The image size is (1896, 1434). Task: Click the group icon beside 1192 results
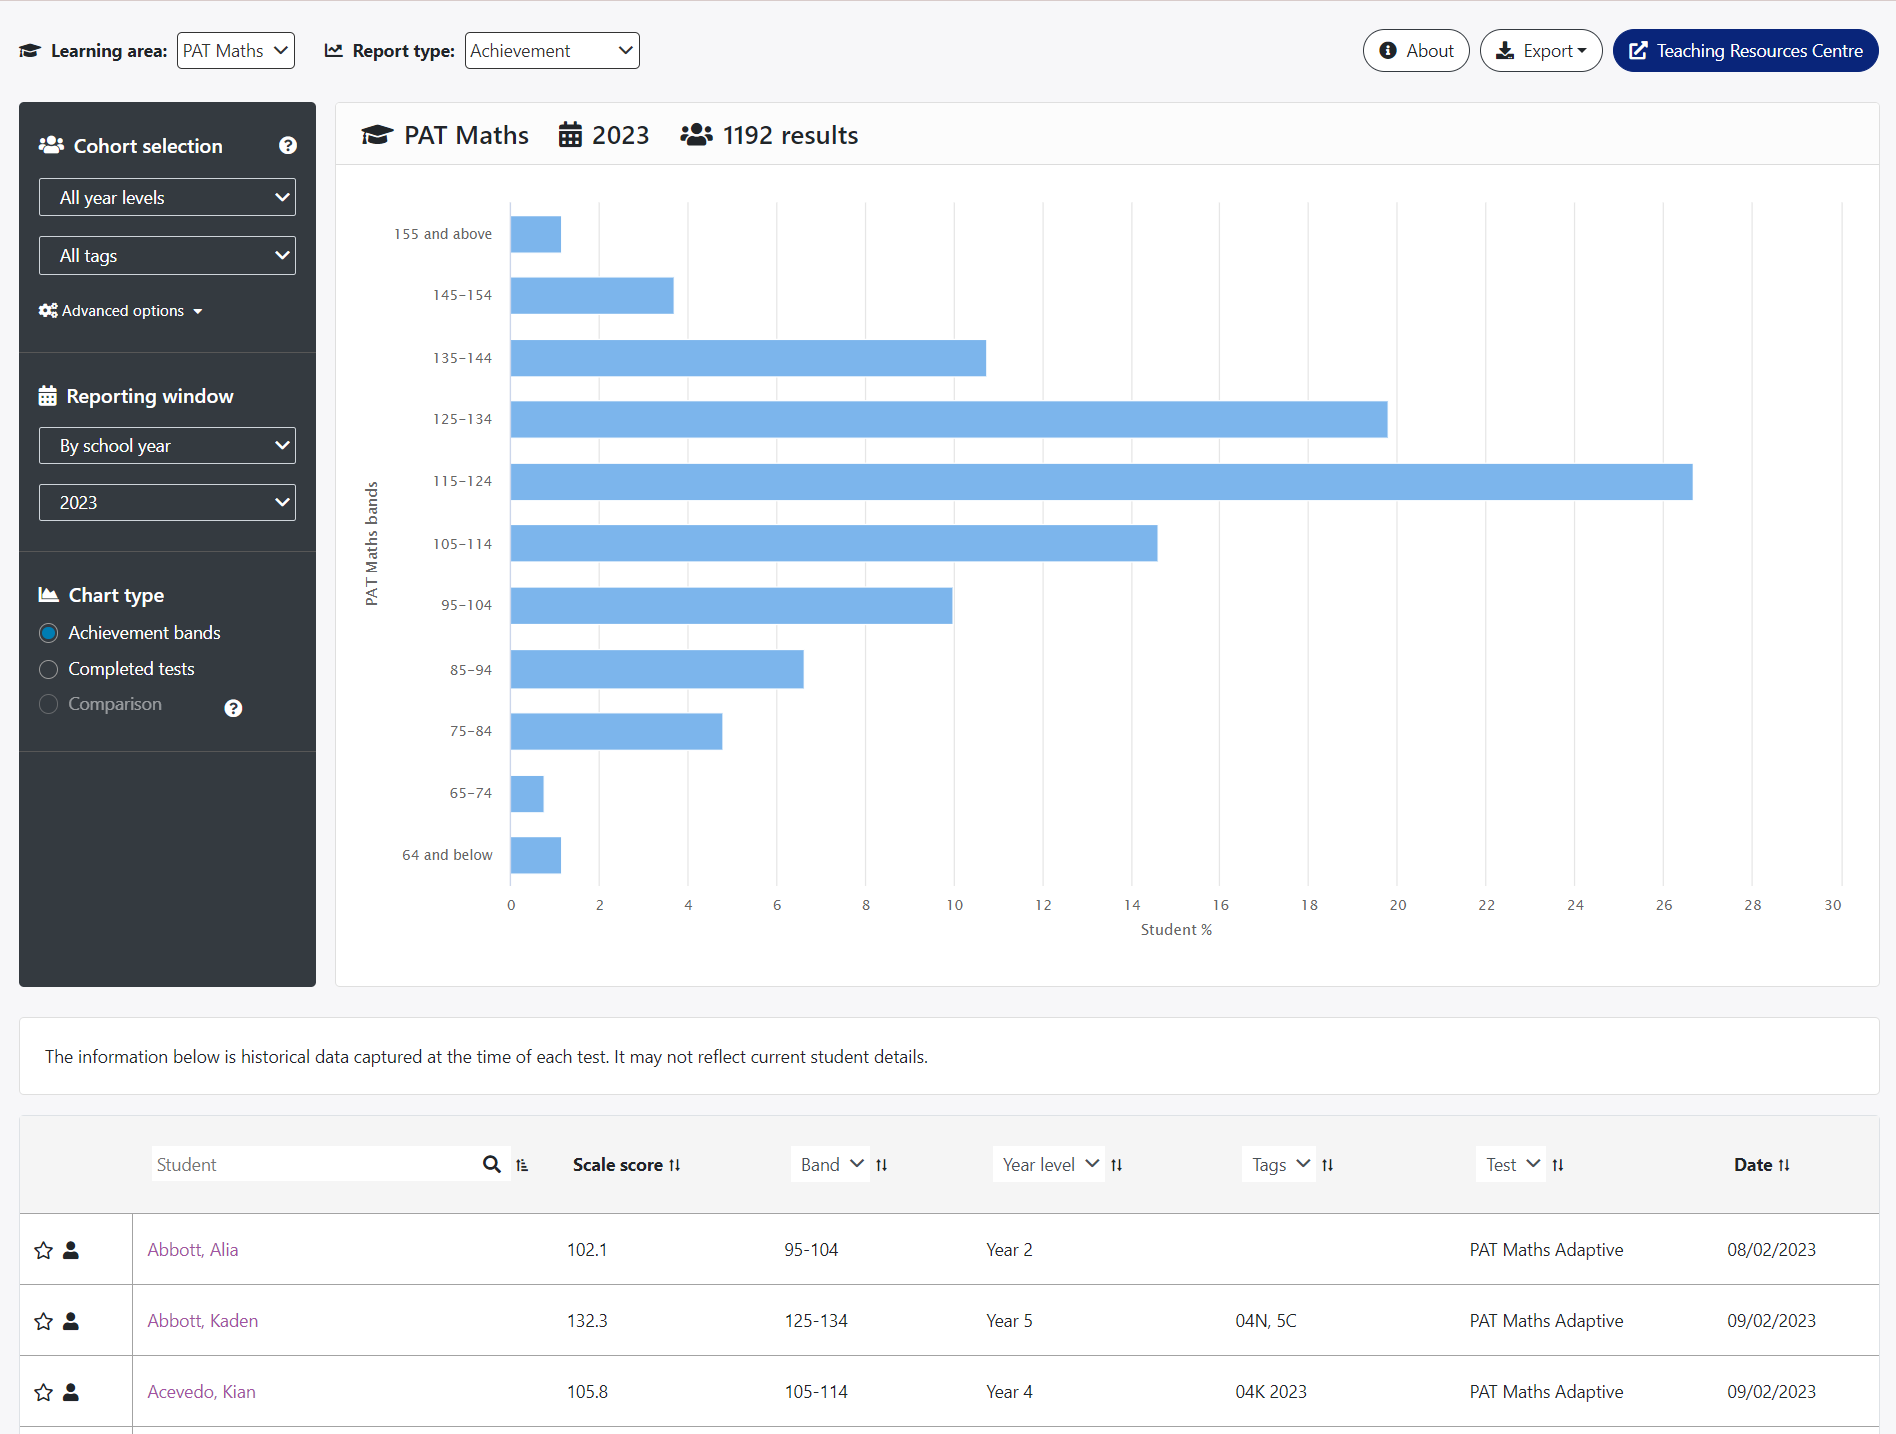click(x=696, y=134)
